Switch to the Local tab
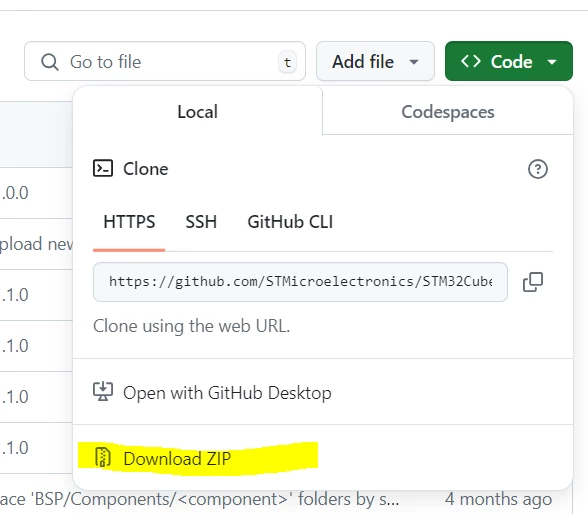This screenshot has width=588, height=514. coord(198,111)
